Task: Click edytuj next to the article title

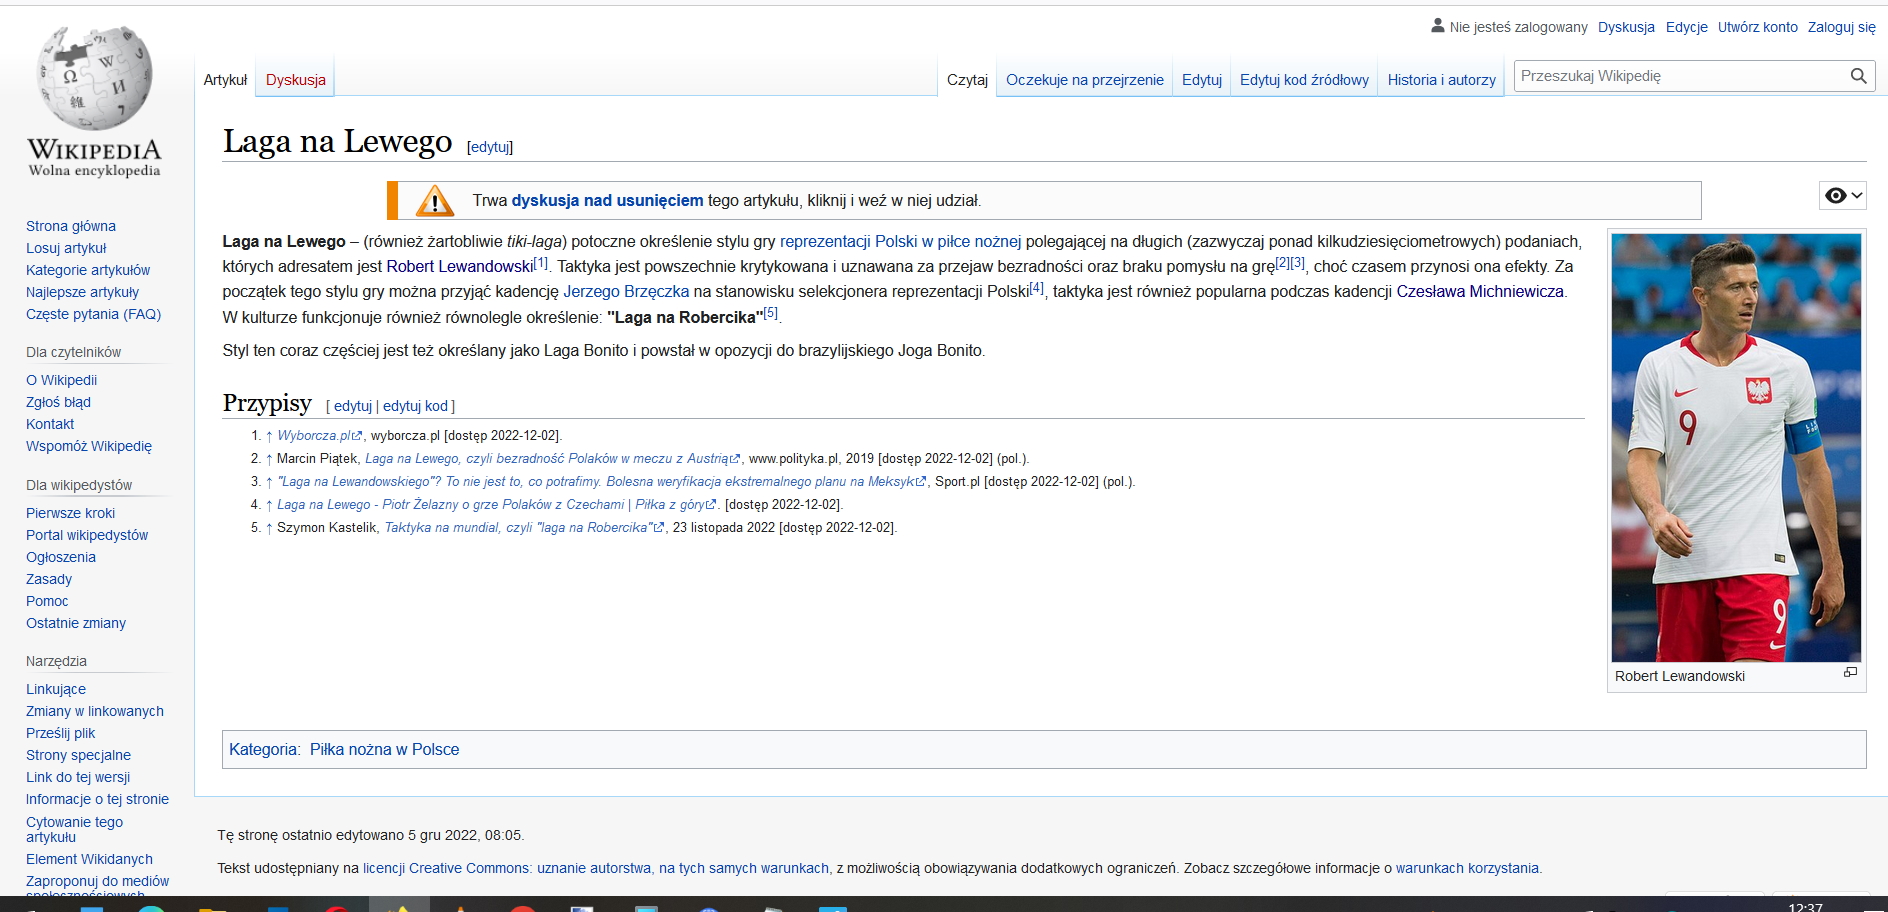Action: (490, 147)
